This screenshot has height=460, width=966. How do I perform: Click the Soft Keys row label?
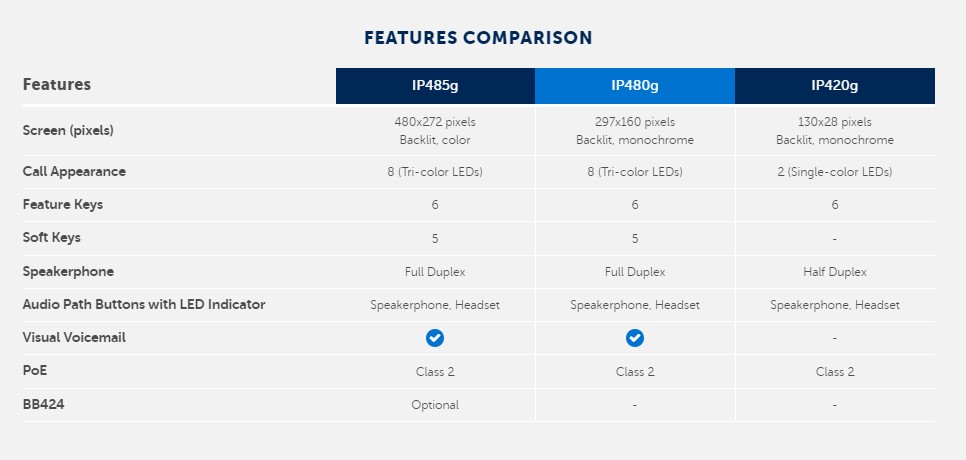52,237
